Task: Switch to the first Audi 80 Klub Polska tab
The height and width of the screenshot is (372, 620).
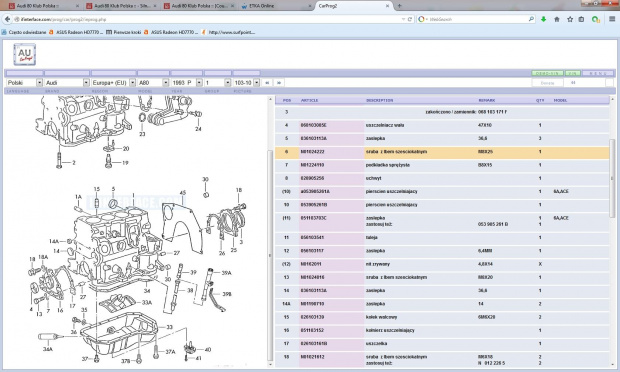Action: [43, 6]
